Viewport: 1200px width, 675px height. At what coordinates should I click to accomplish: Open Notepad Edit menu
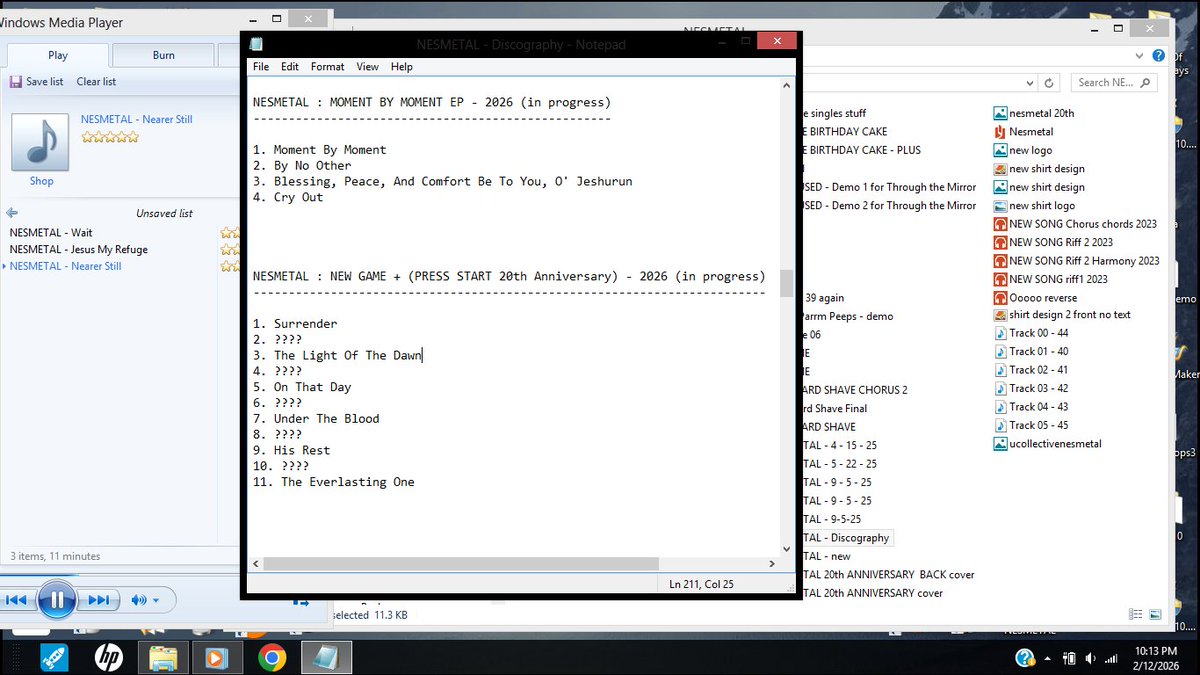click(290, 67)
